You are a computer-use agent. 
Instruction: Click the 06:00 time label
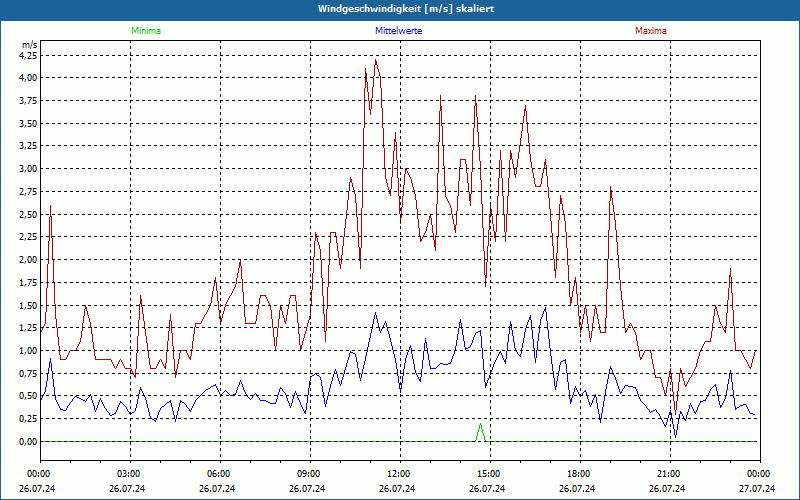pos(220,474)
